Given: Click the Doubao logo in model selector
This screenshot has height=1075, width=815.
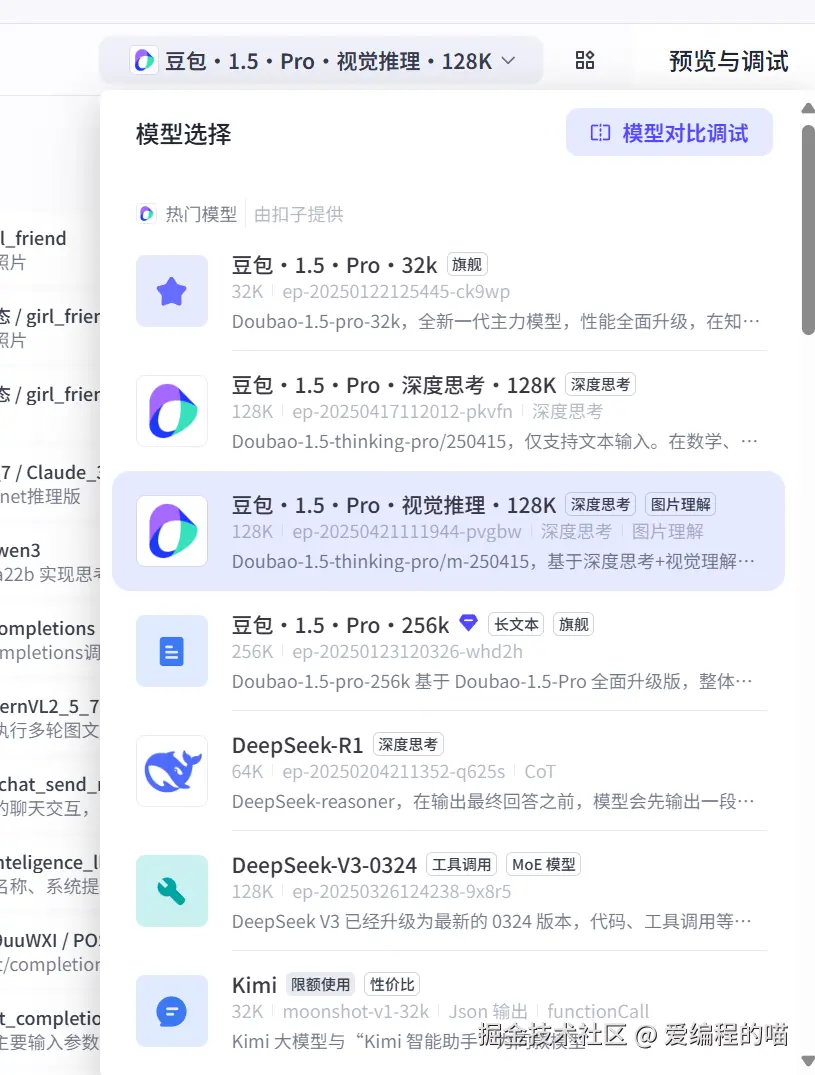Looking at the screenshot, I should click(x=144, y=61).
